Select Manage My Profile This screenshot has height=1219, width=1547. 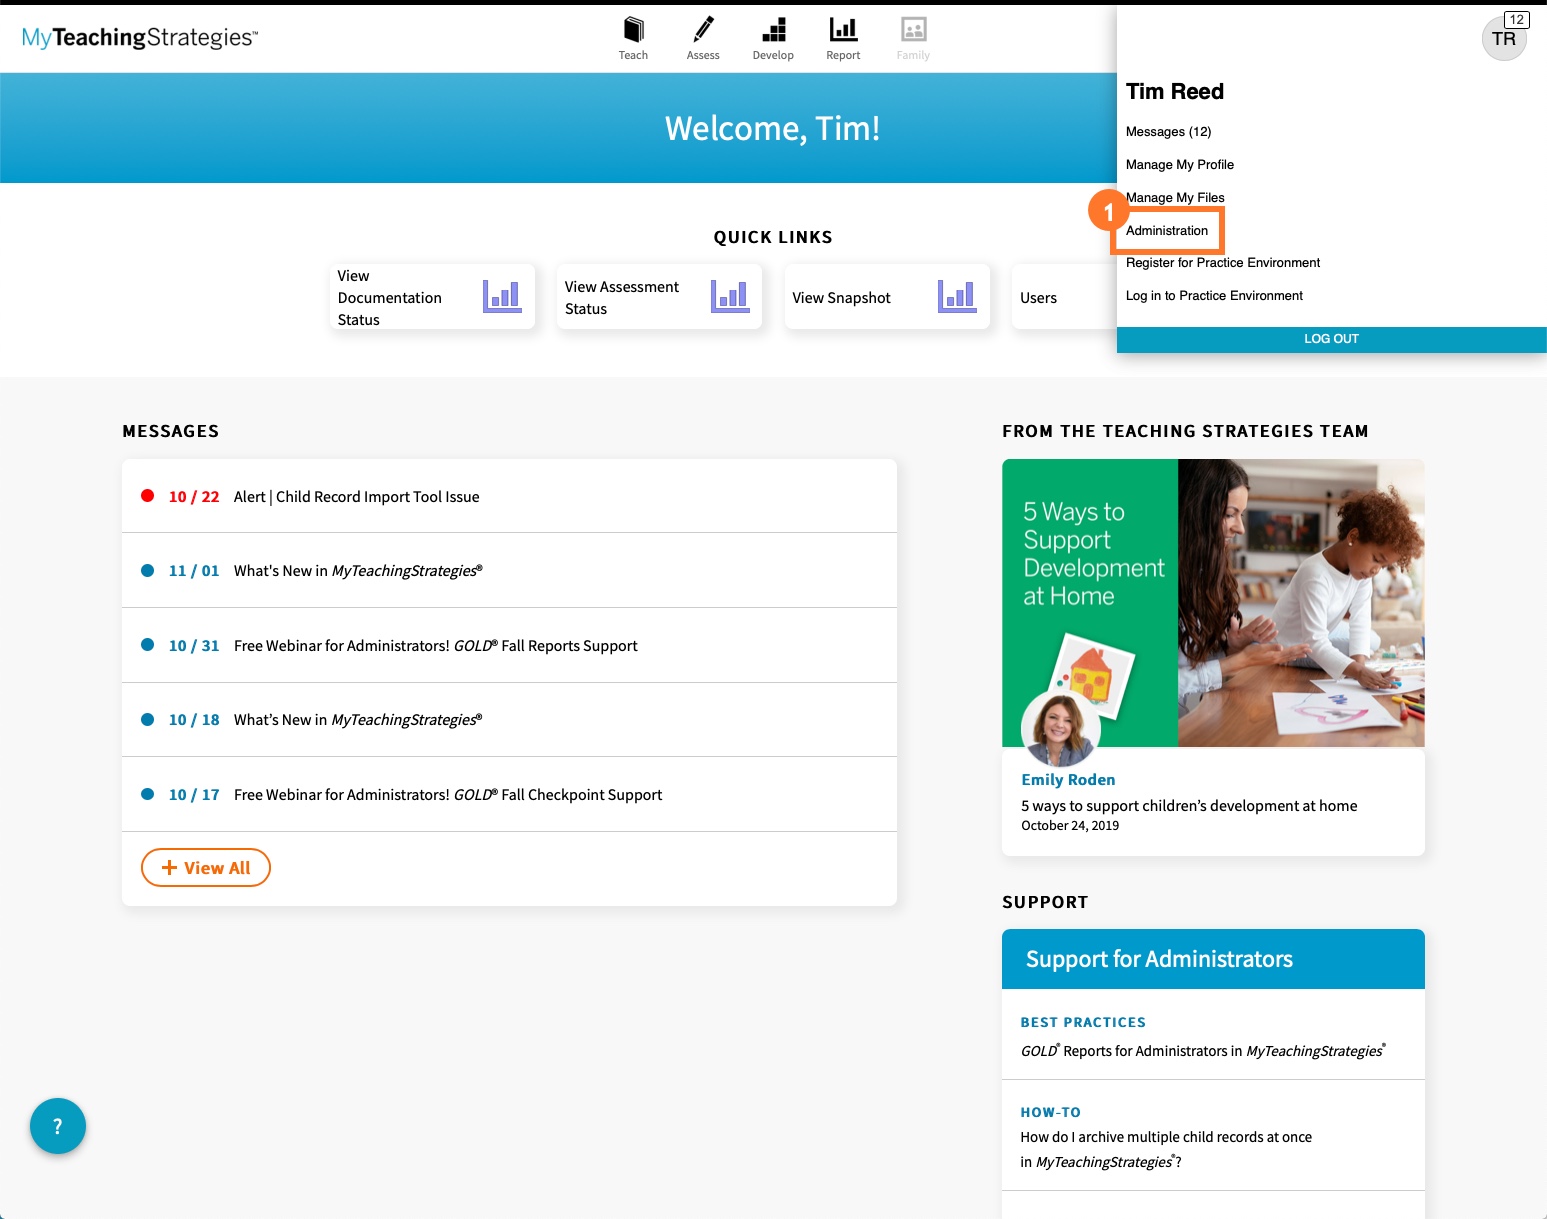[1180, 165]
